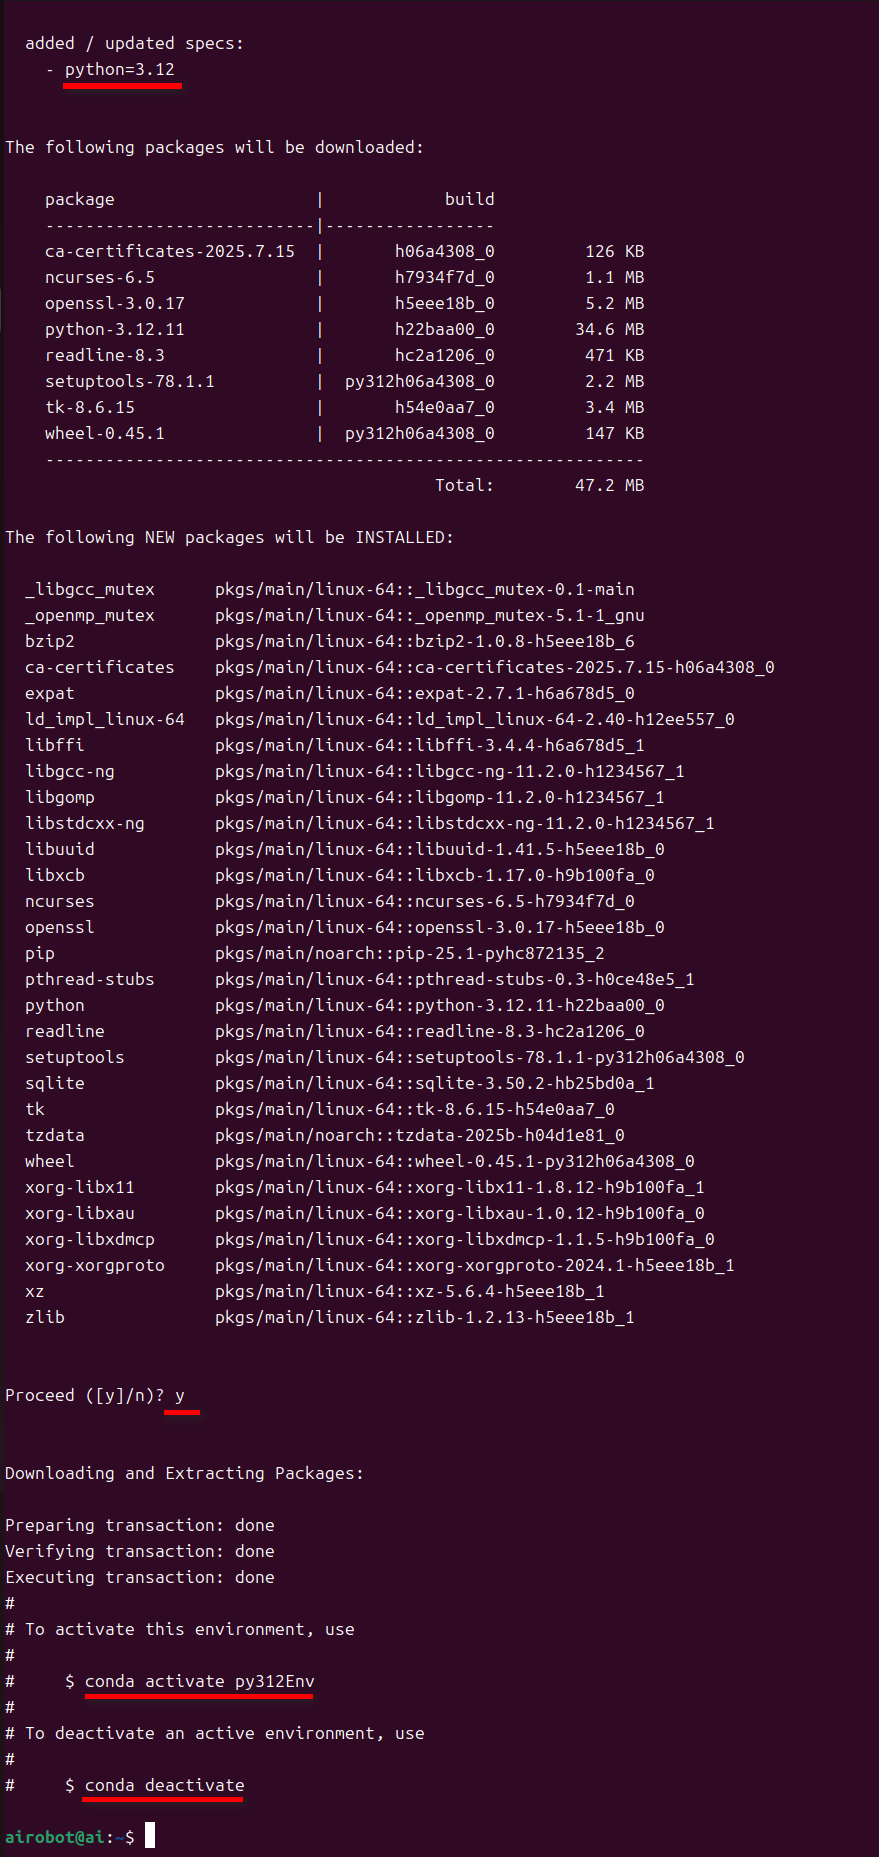Image resolution: width=879 pixels, height=1857 pixels.
Task: Click the terminal cursor after the airobot@ai prompt
Action: 150,1835
